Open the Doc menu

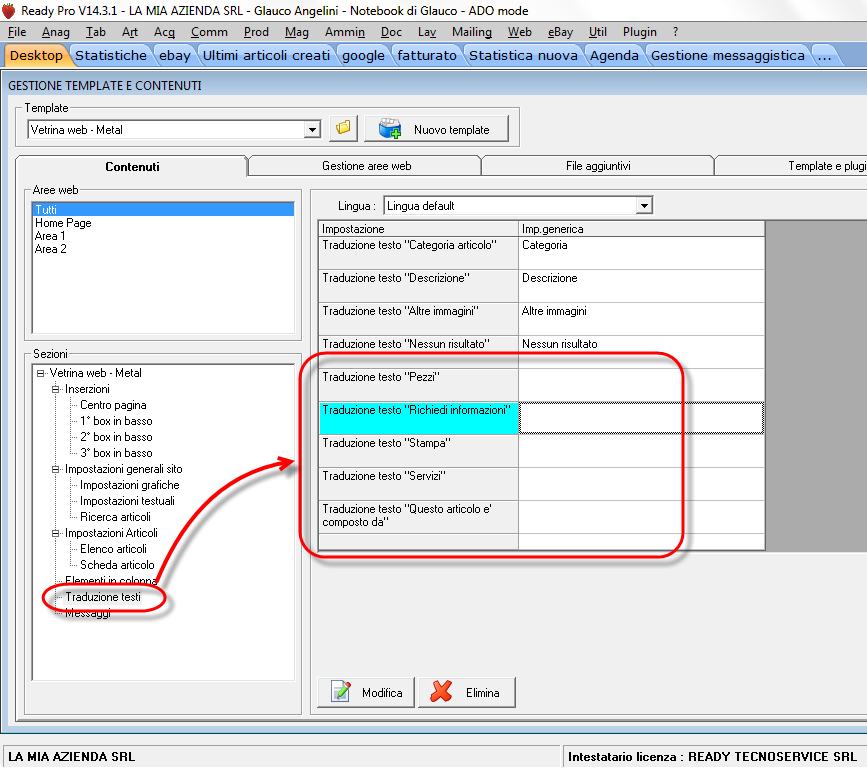391,32
